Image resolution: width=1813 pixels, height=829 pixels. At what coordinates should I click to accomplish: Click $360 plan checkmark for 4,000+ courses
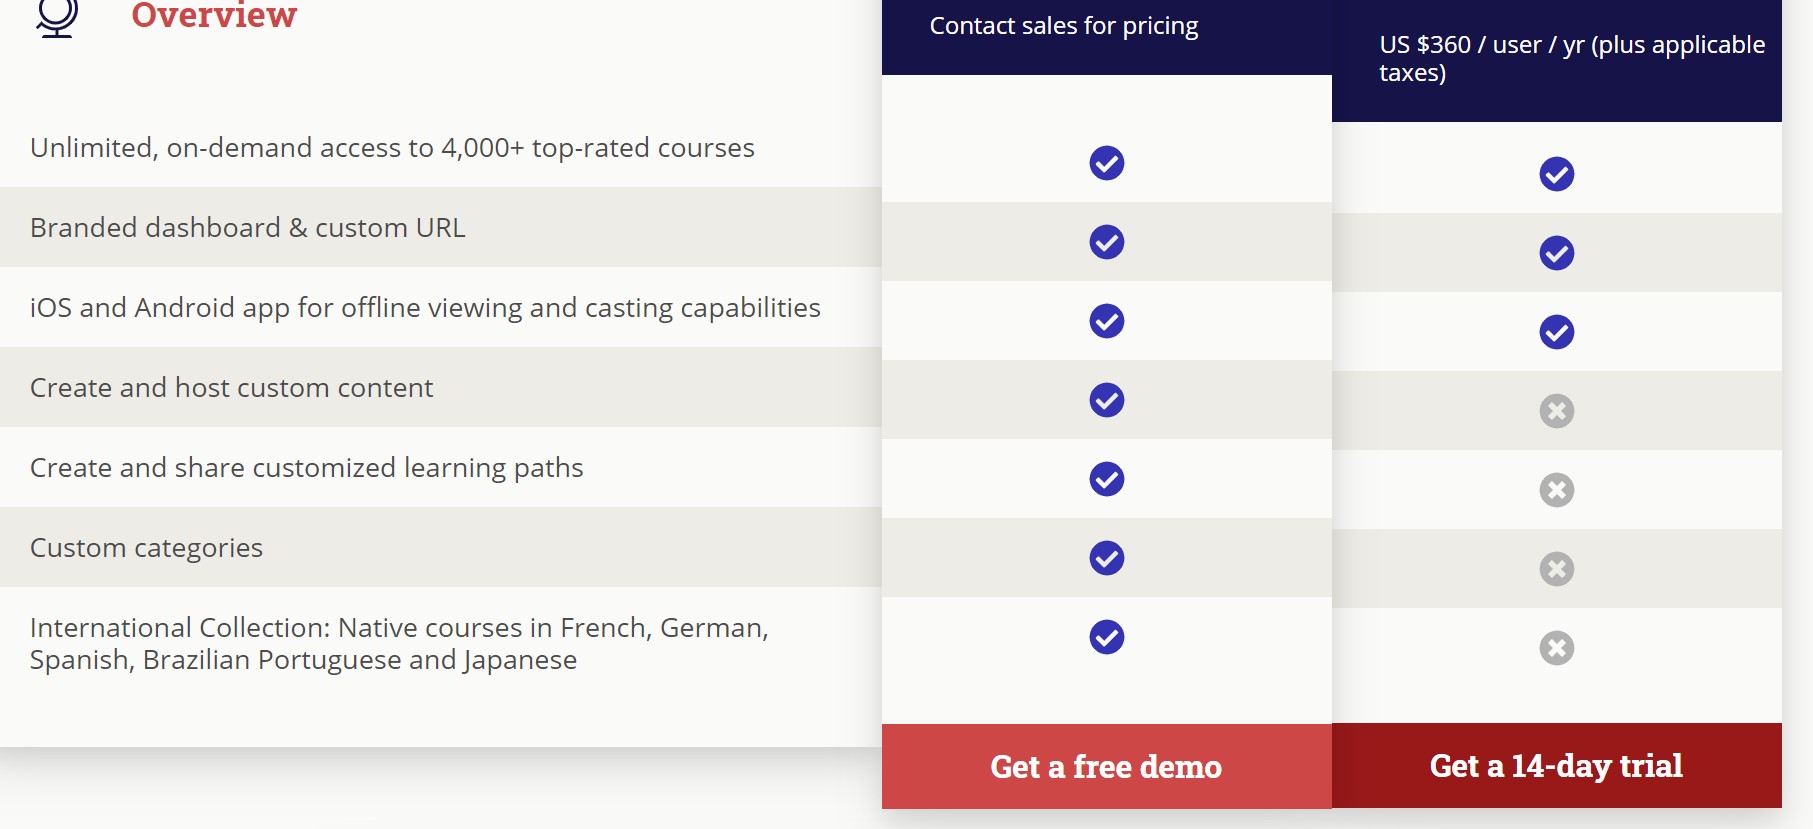(x=1556, y=174)
